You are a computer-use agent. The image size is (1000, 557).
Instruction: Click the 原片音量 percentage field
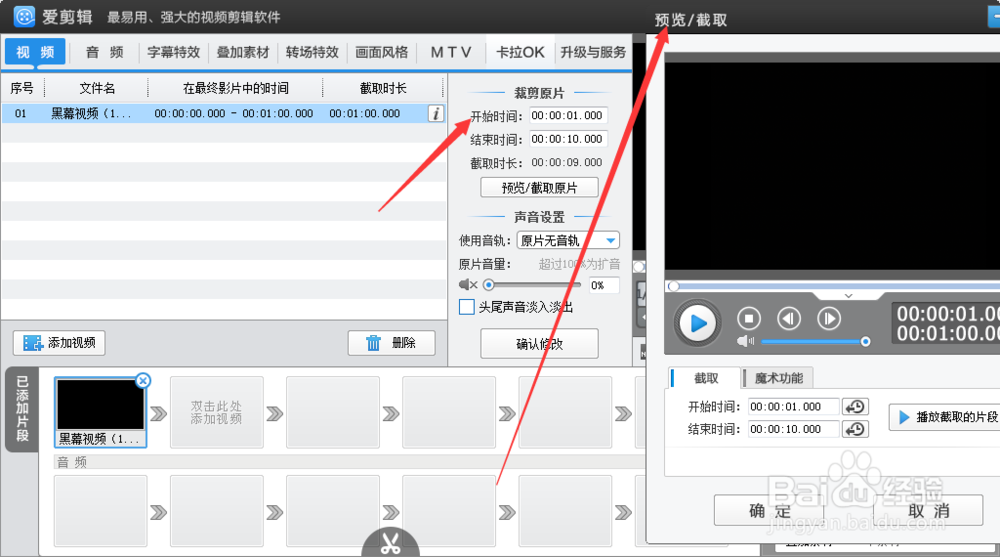[603, 285]
